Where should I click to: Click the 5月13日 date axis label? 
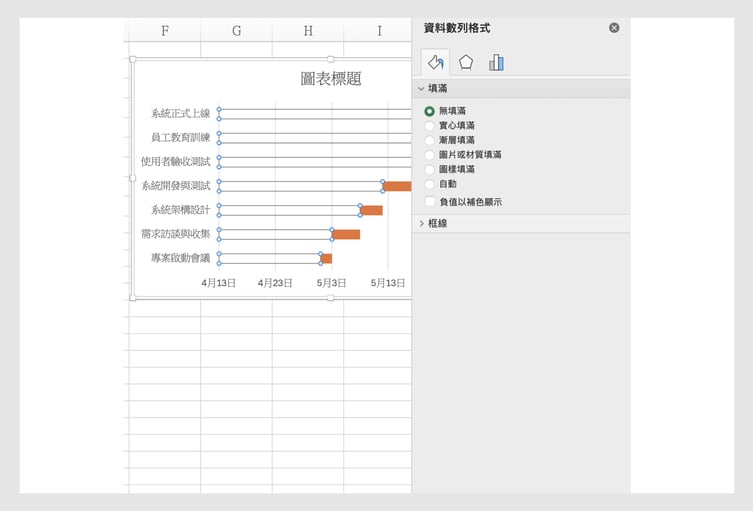(388, 283)
